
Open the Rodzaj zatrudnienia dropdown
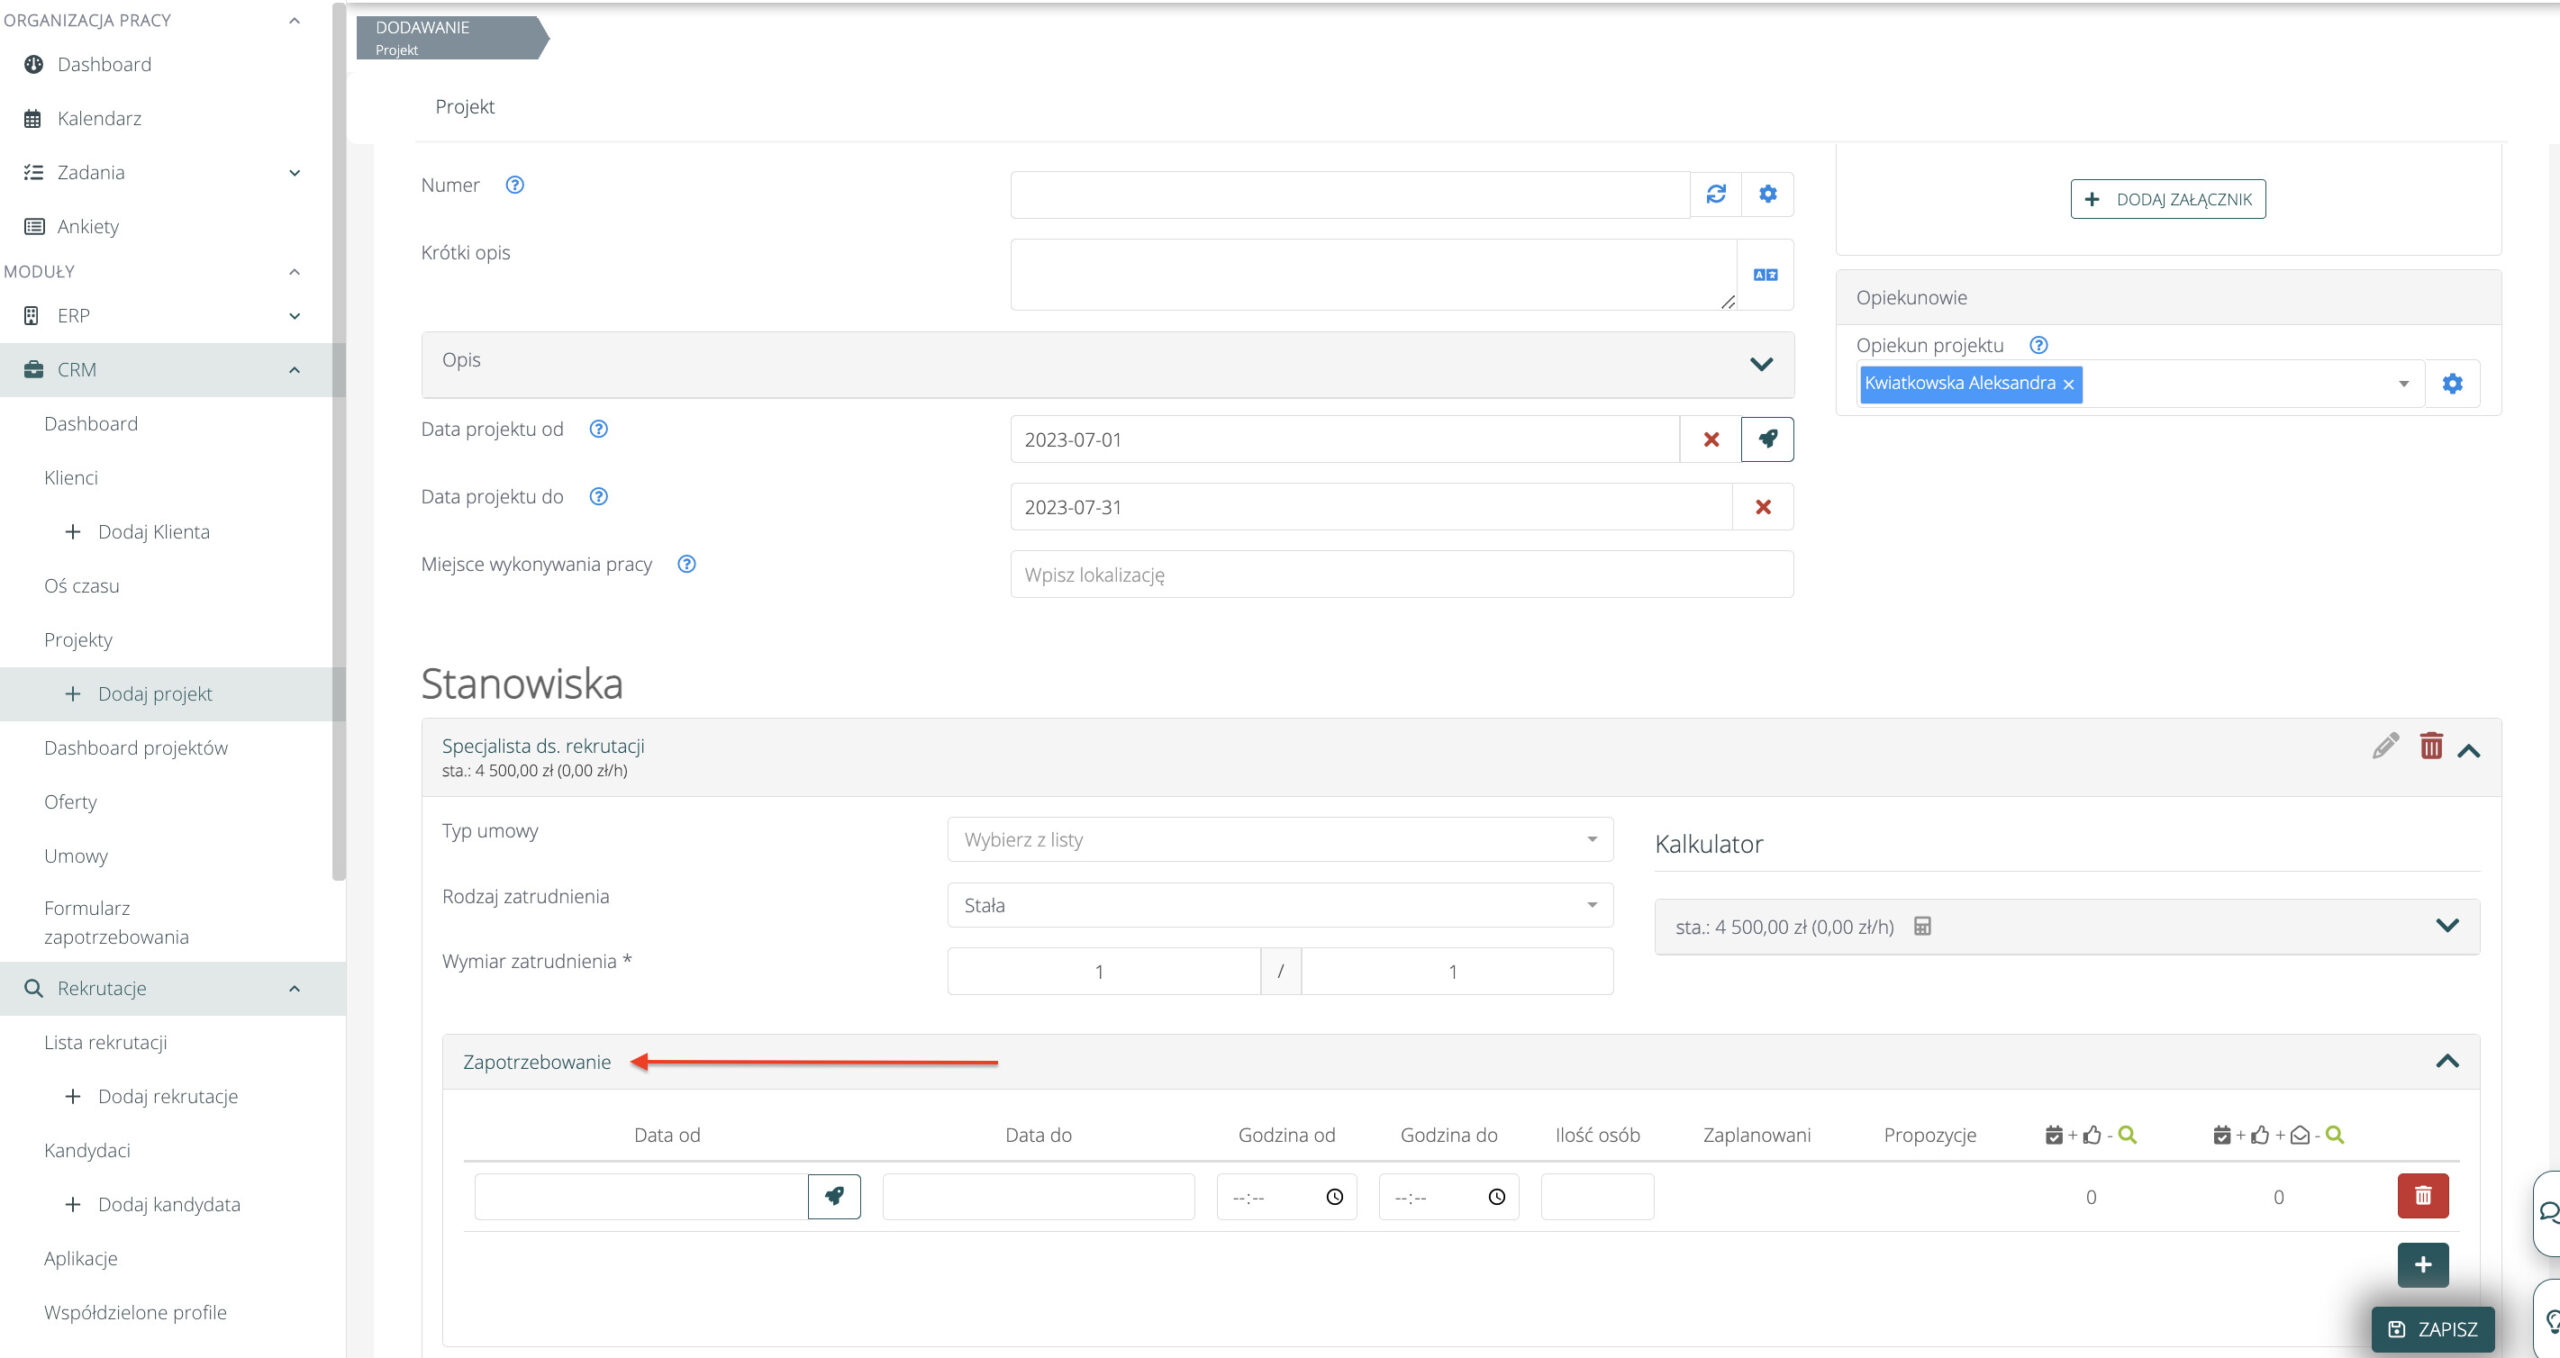(1279, 905)
